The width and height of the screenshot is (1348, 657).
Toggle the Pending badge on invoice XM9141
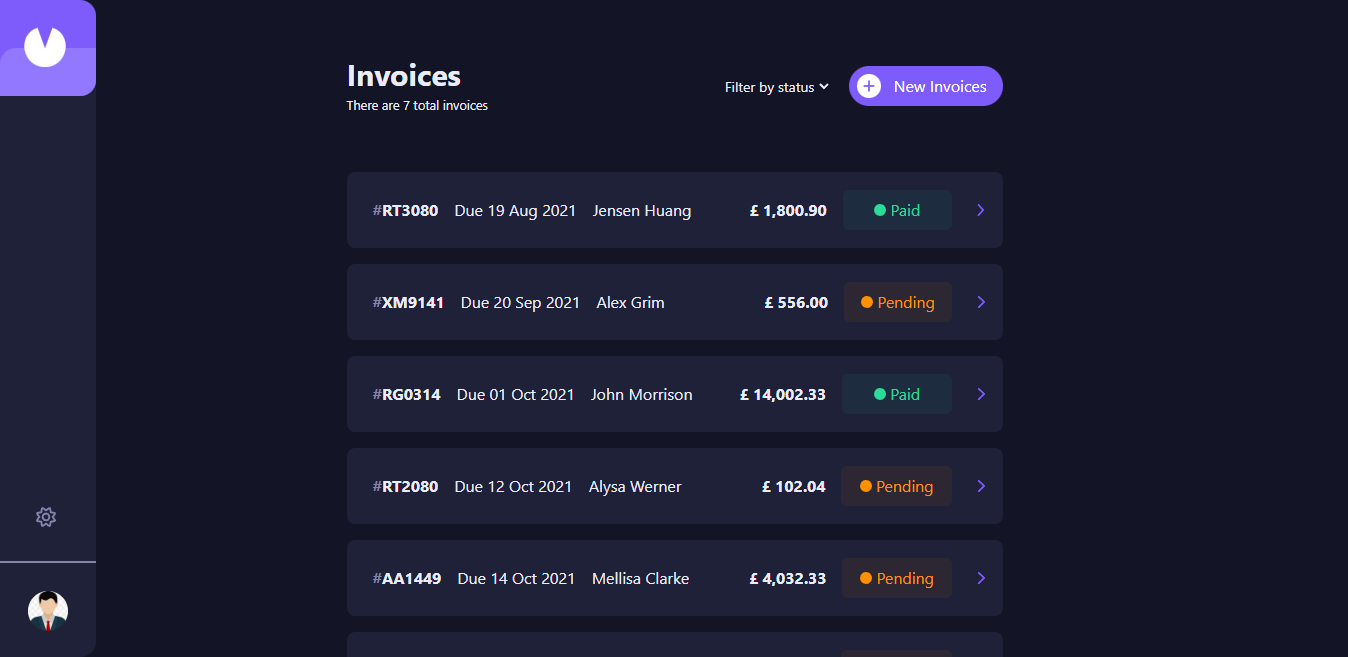[898, 302]
